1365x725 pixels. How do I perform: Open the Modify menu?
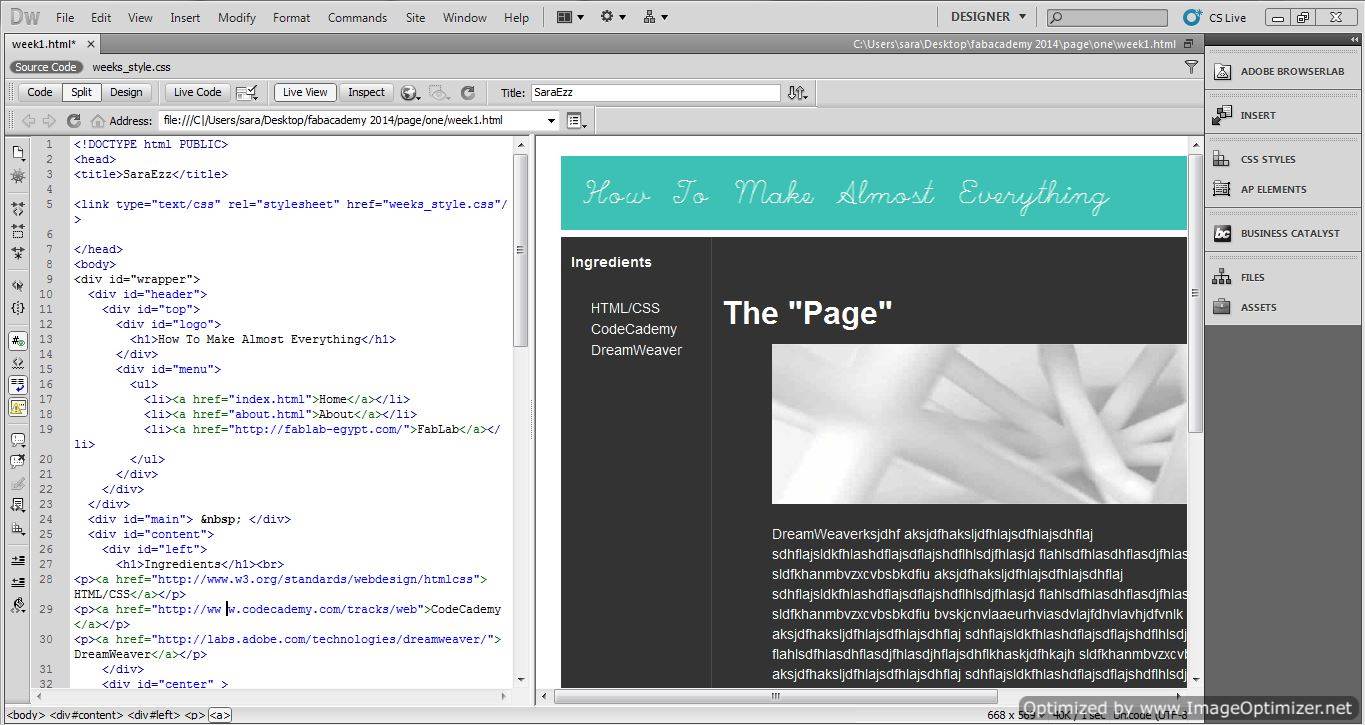[x=237, y=17]
